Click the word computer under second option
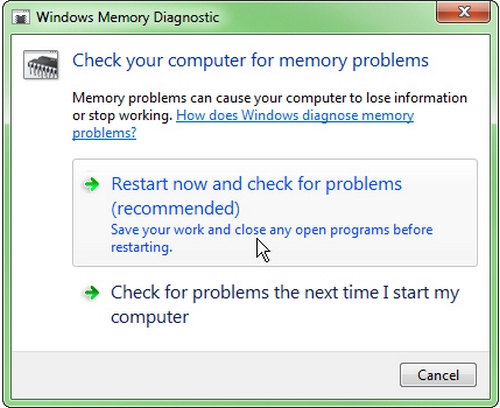The image size is (500, 408). [x=150, y=317]
